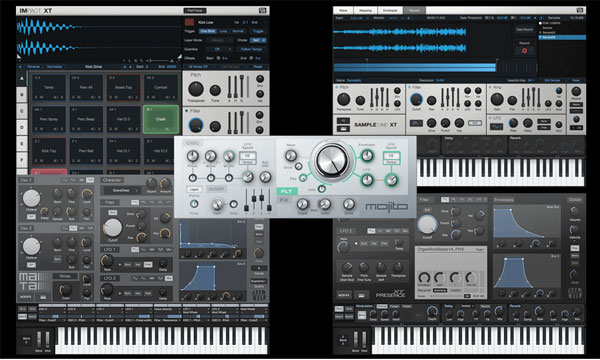Hit the red Record button in Sample One XT
Screen dimensions: 600x360
(x=524, y=50)
